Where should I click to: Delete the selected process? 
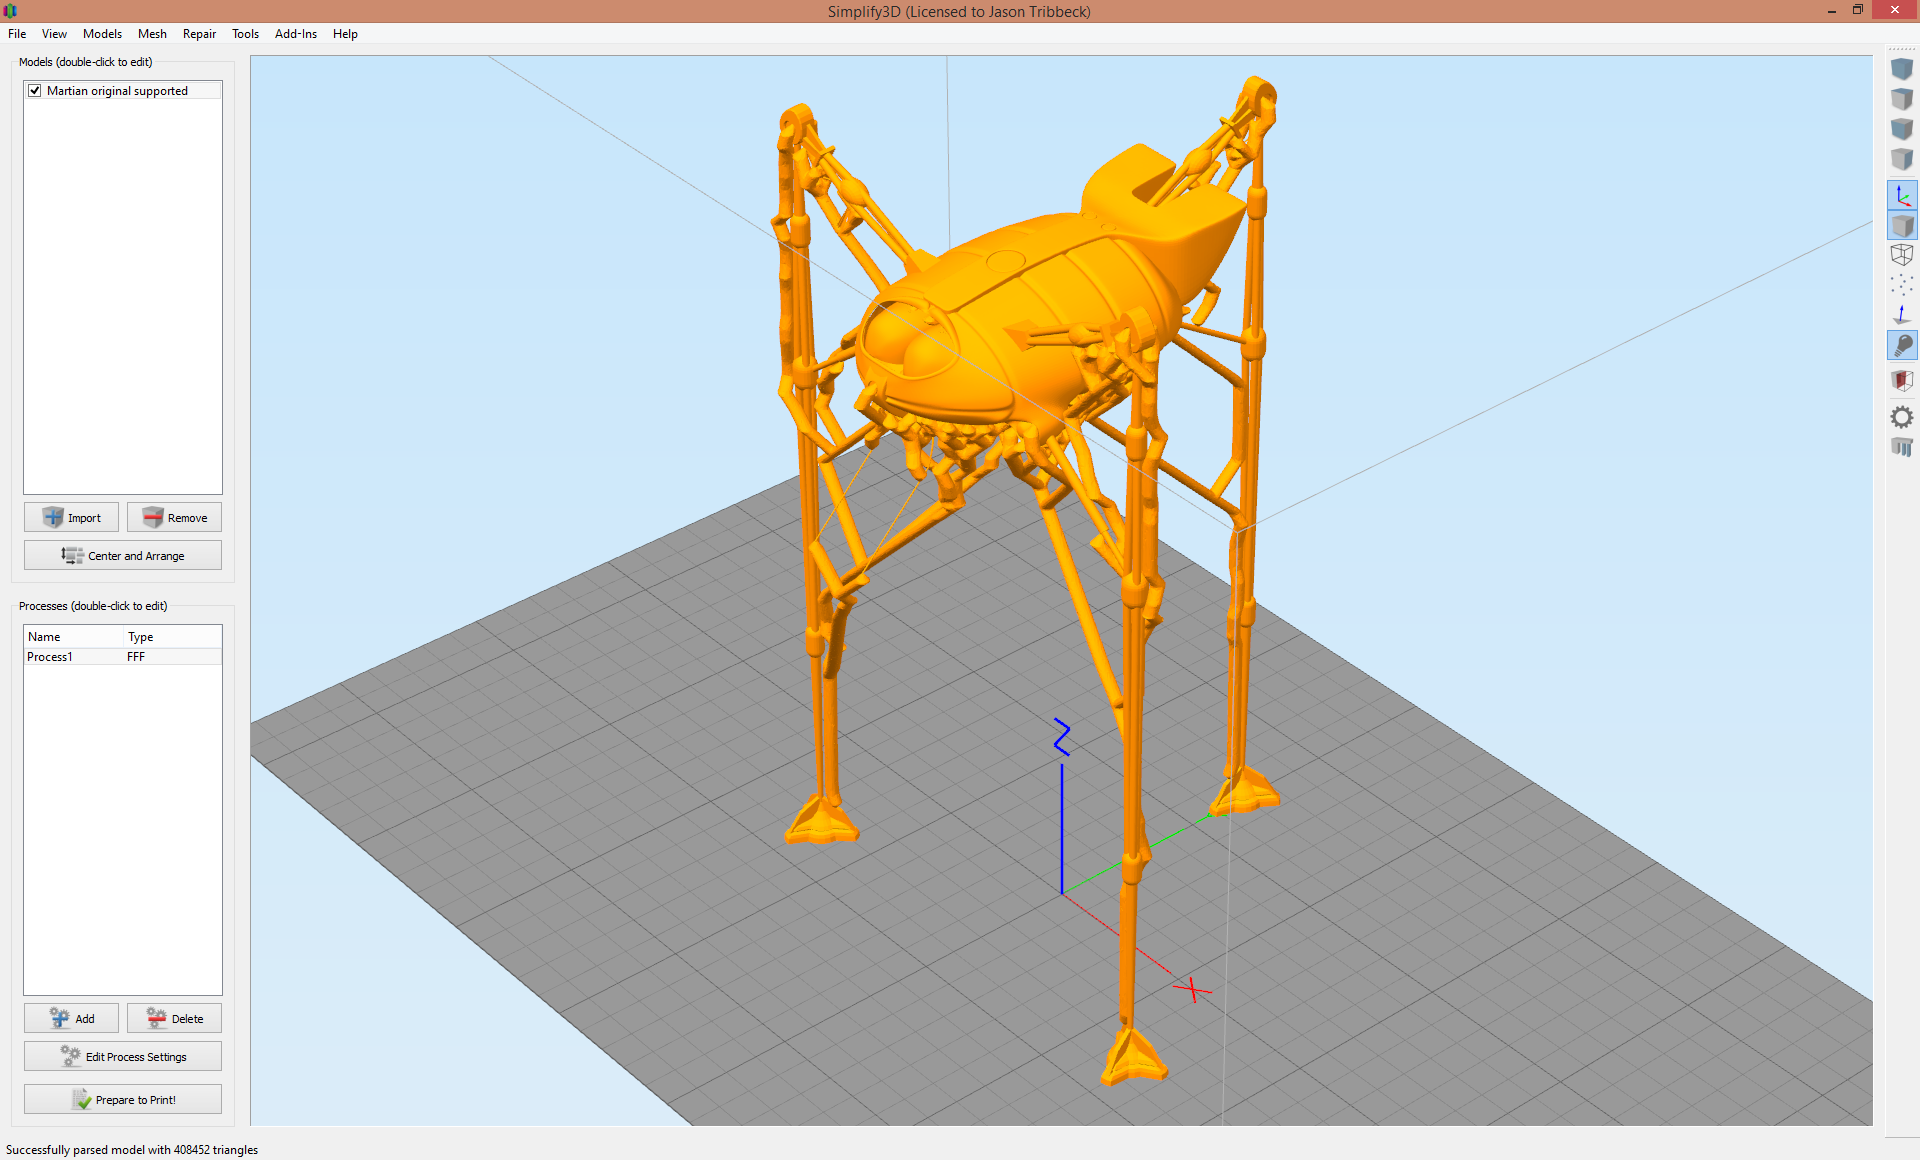point(174,1018)
